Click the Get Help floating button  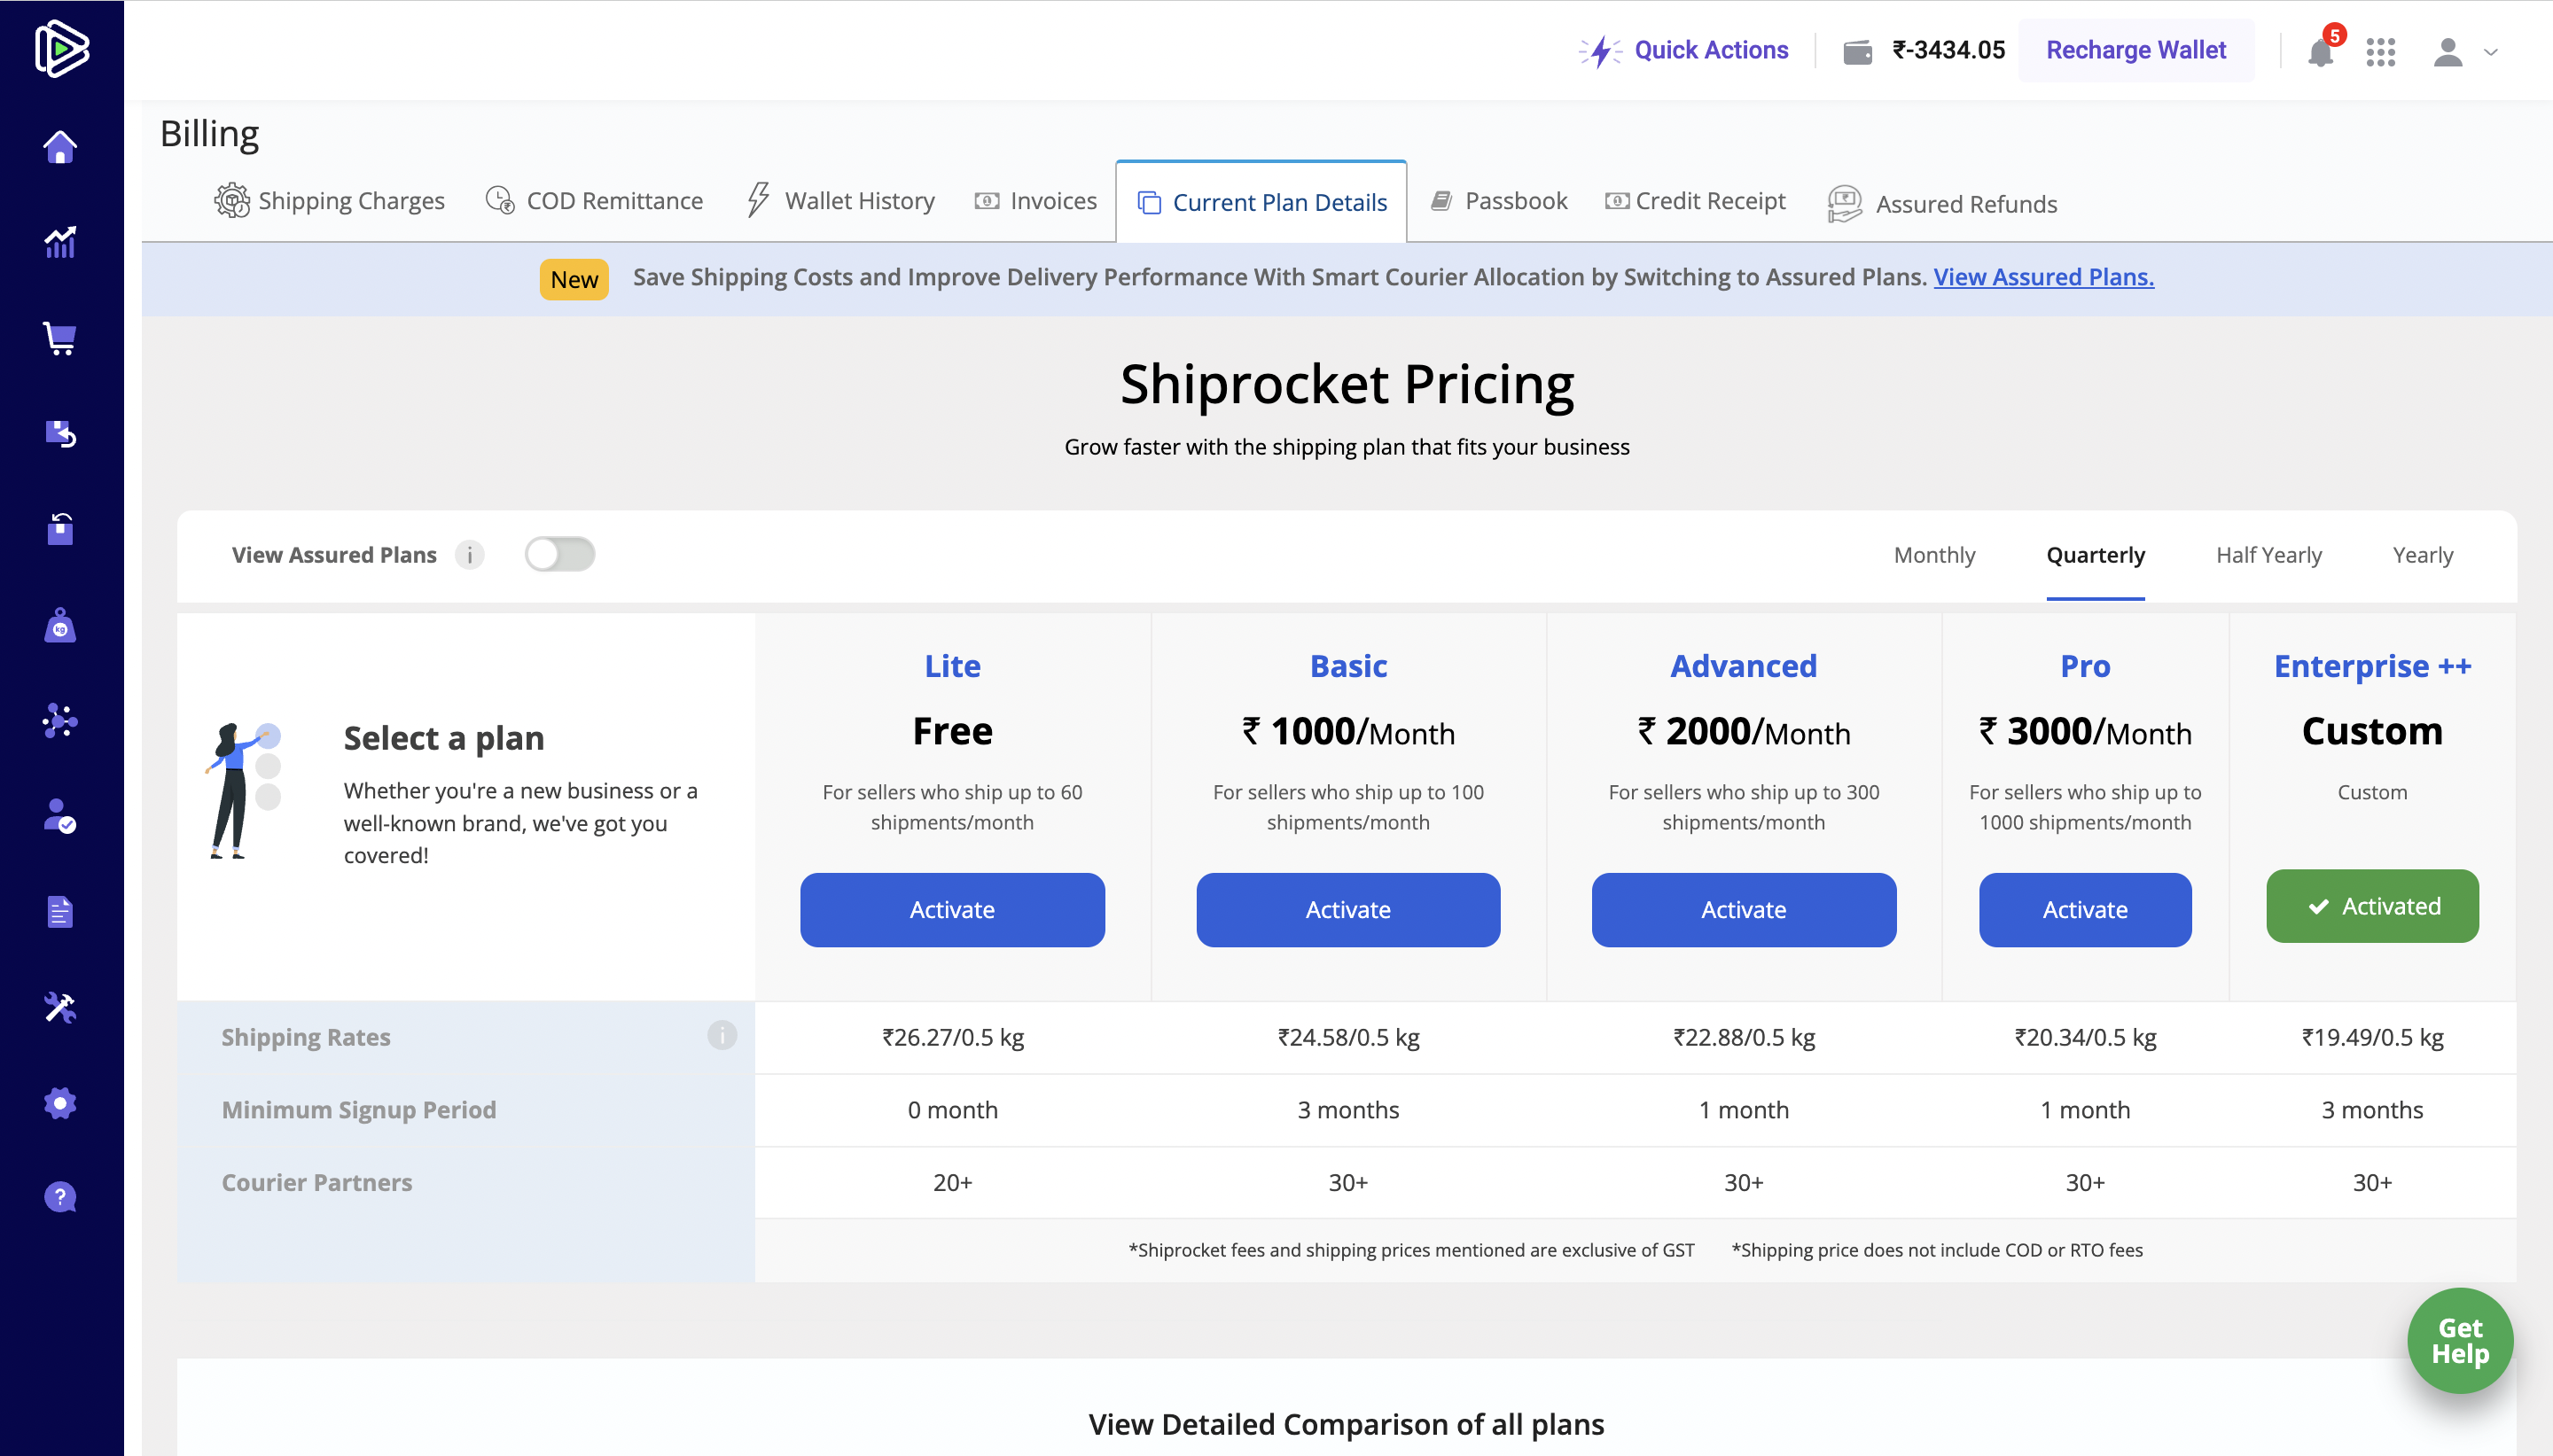pos(2459,1340)
